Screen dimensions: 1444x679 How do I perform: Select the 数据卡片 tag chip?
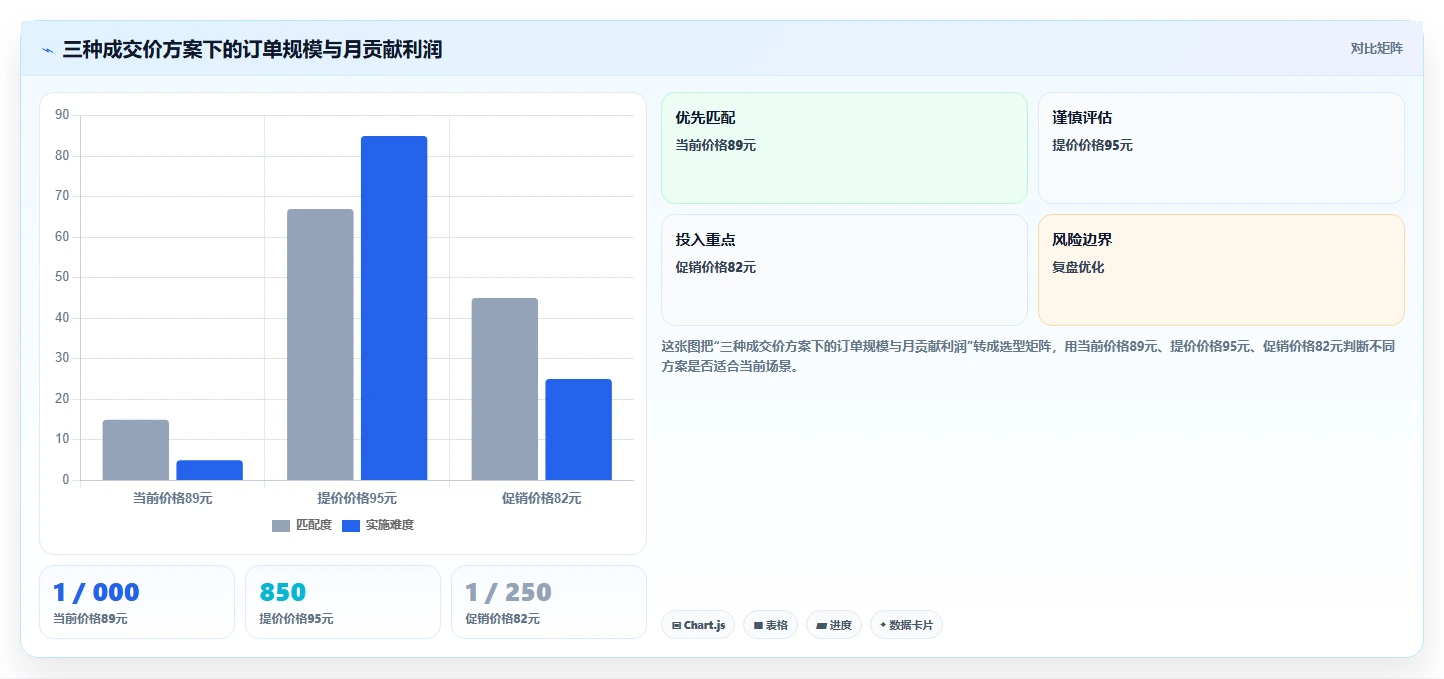(x=906, y=625)
